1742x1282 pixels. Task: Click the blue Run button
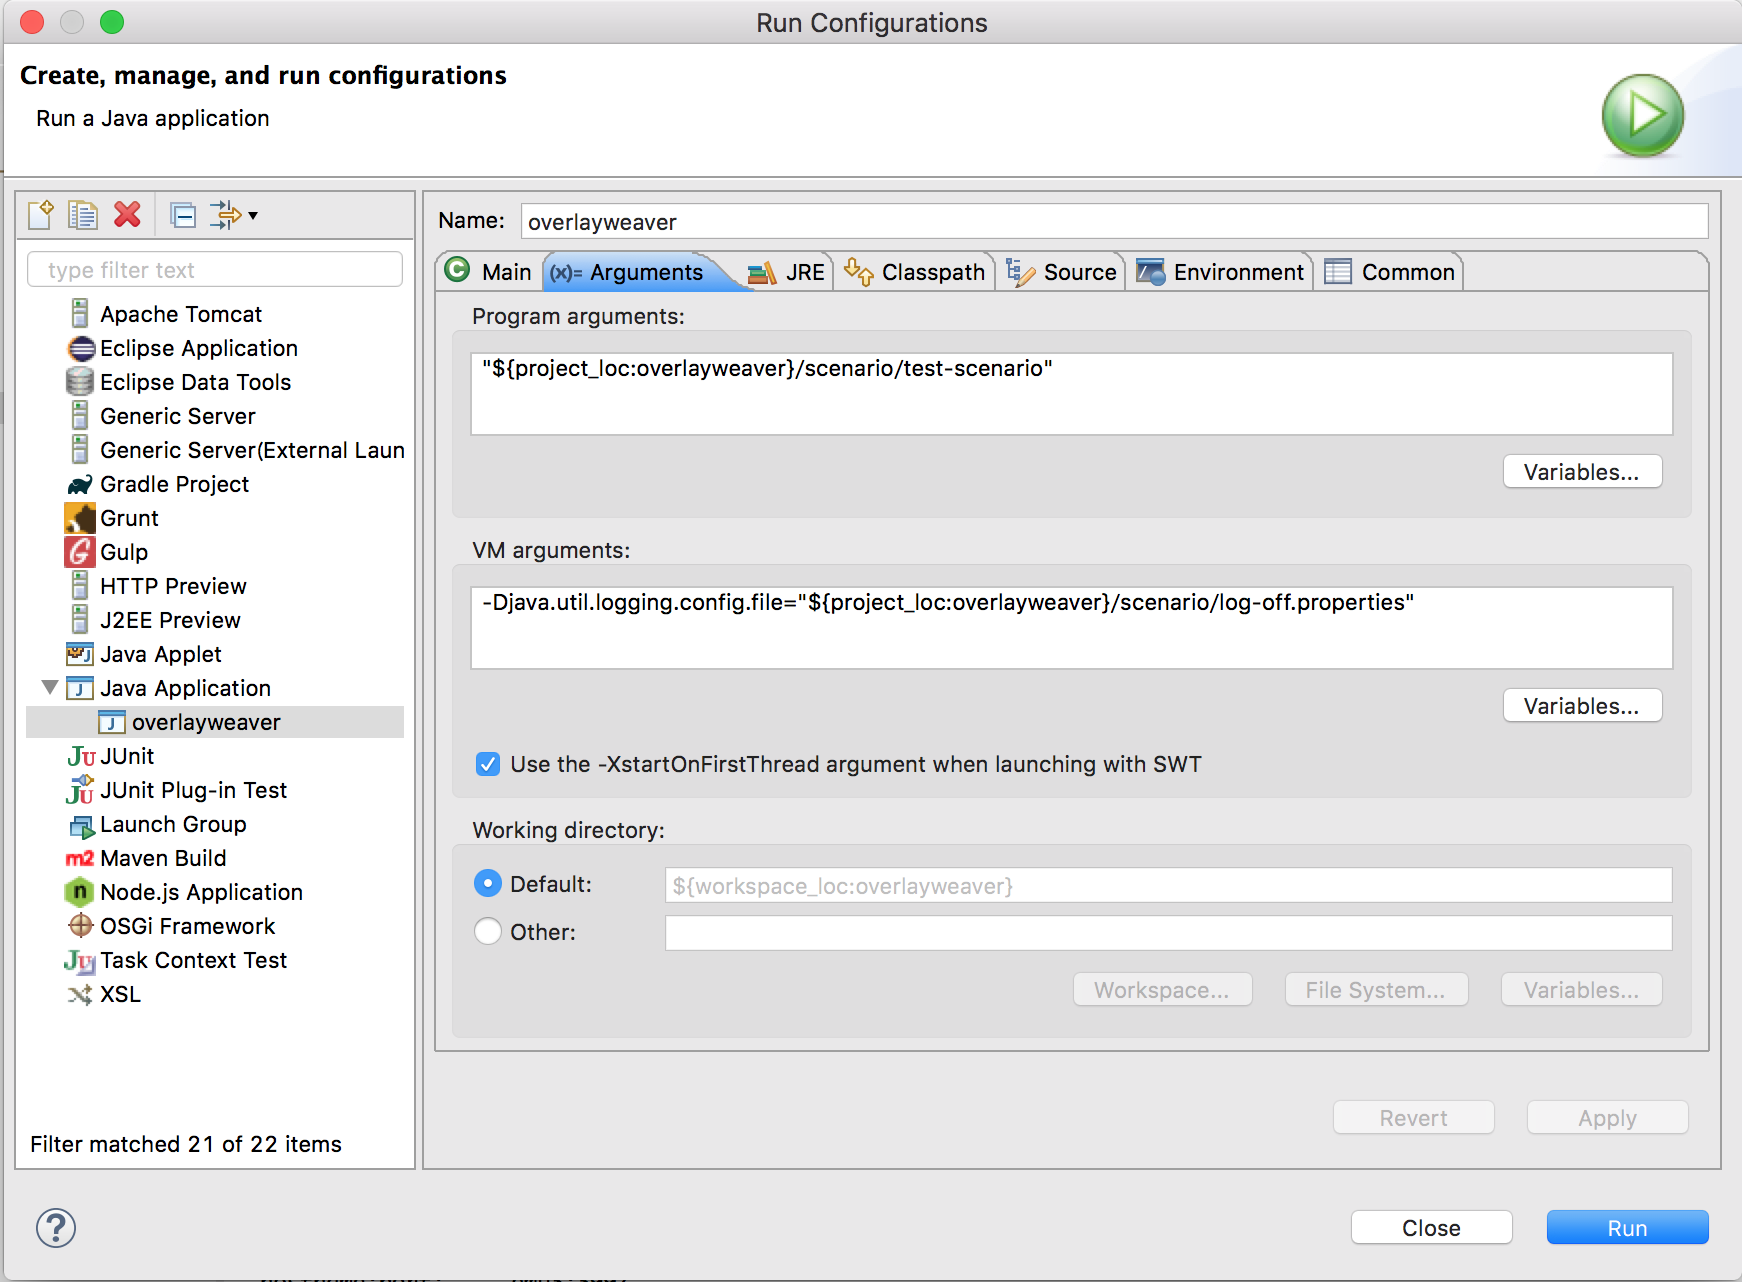click(x=1628, y=1228)
